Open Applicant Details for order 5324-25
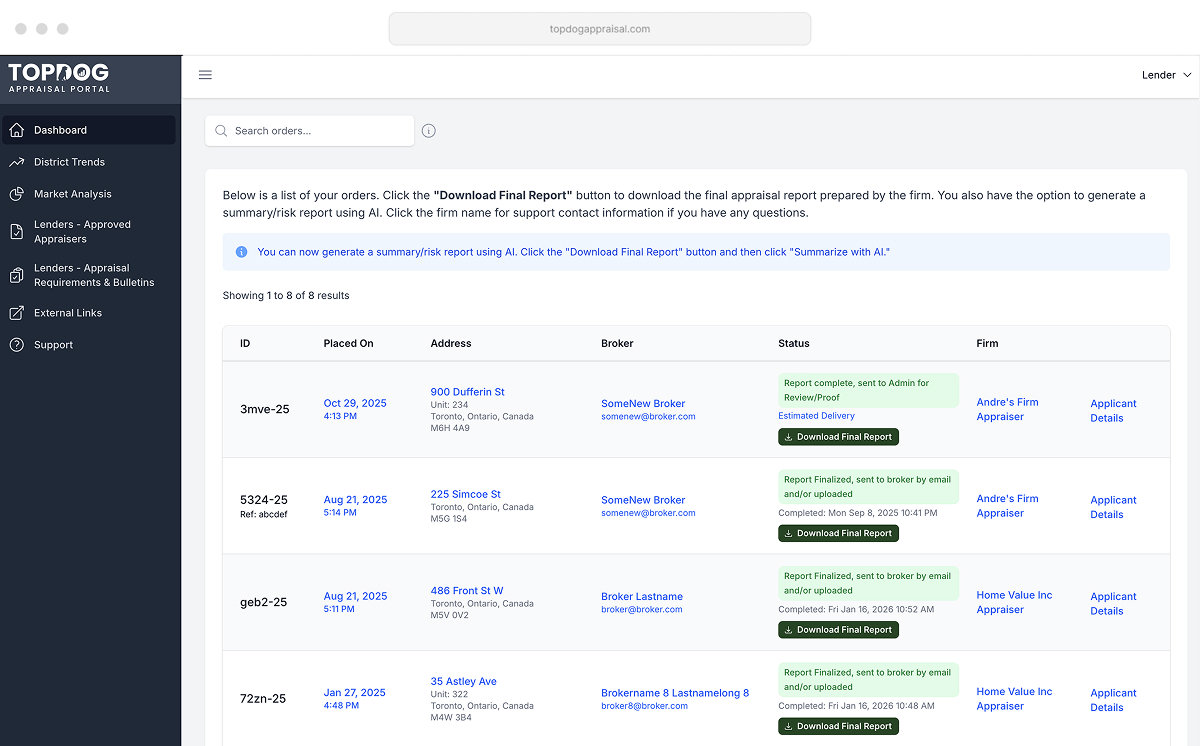1200x746 pixels. 1113,507
